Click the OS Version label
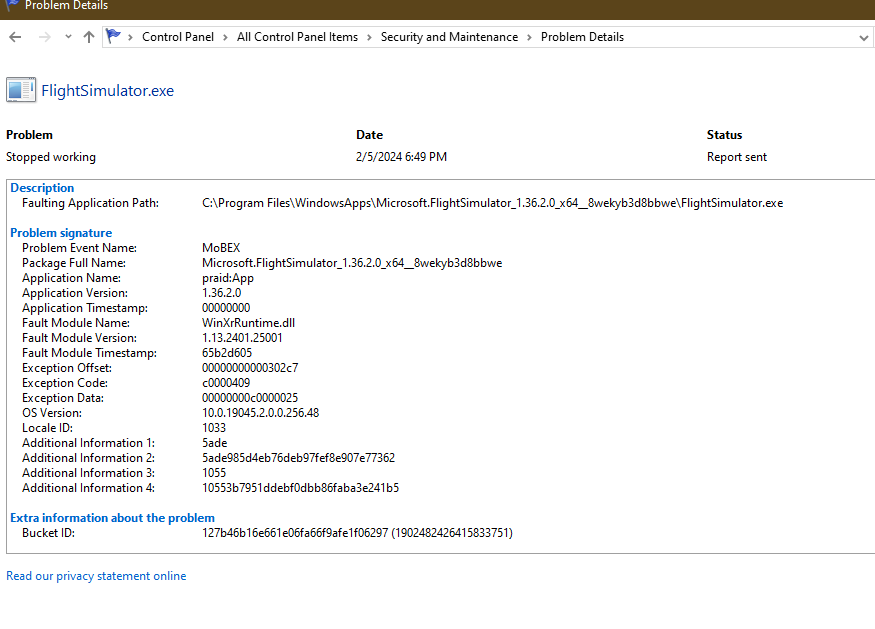Image resolution: width=875 pixels, height=629 pixels. 52,413
